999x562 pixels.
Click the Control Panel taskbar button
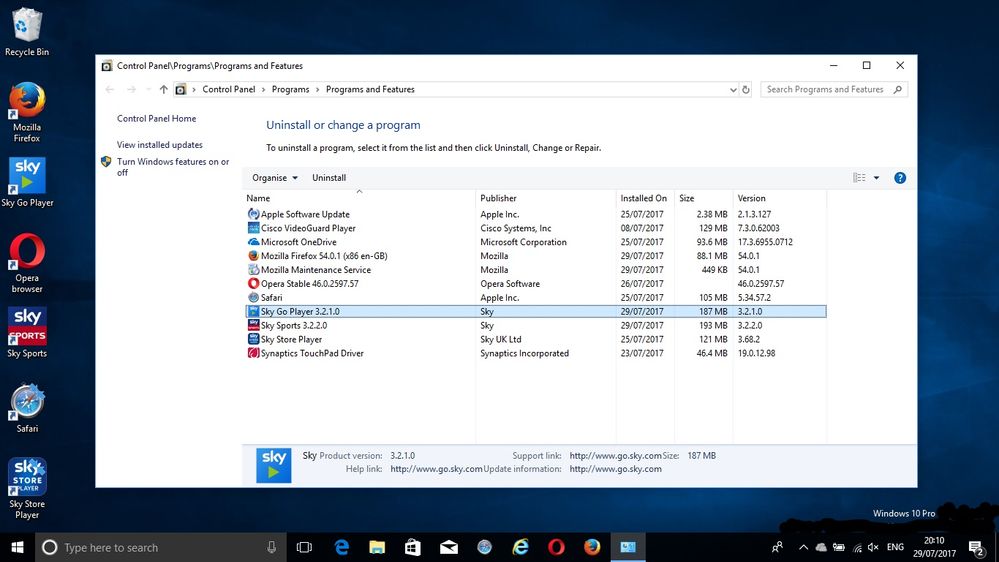pyautogui.click(x=628, y=547)
